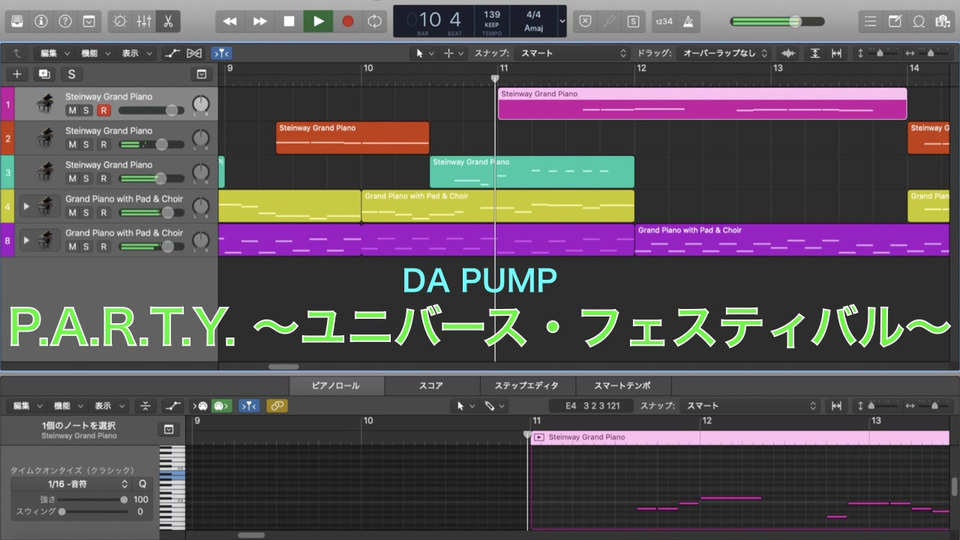Open Quick Help question mark icon

tap(65, 21)
